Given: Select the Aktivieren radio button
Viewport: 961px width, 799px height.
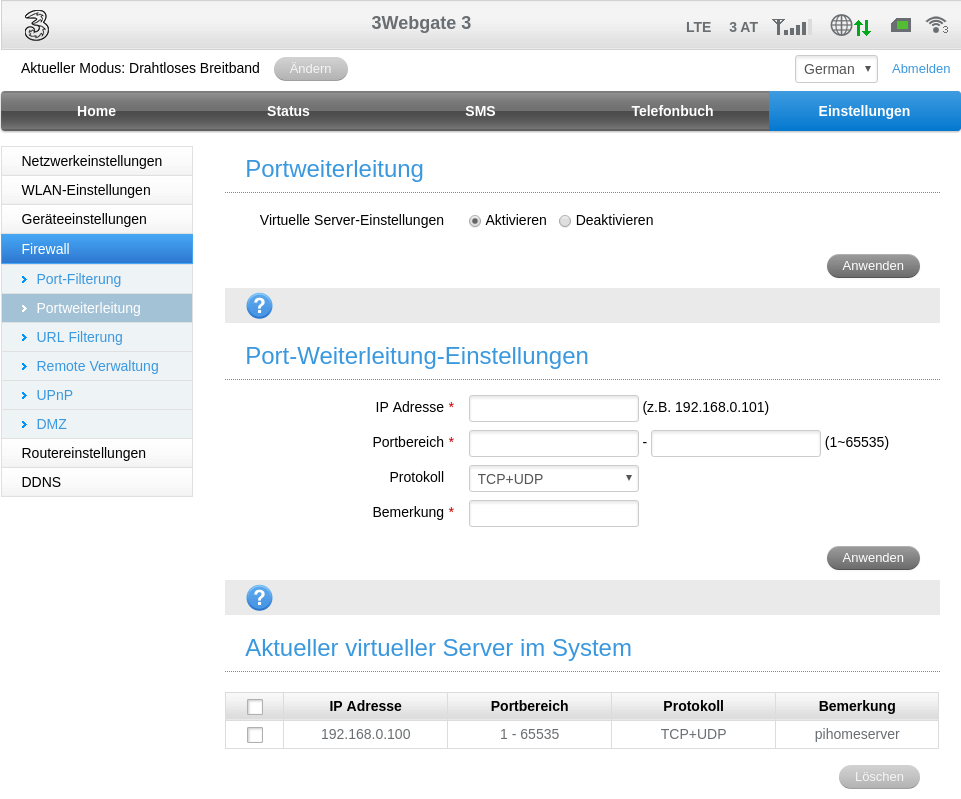Looking at the screenshot, I should point(475,221).
